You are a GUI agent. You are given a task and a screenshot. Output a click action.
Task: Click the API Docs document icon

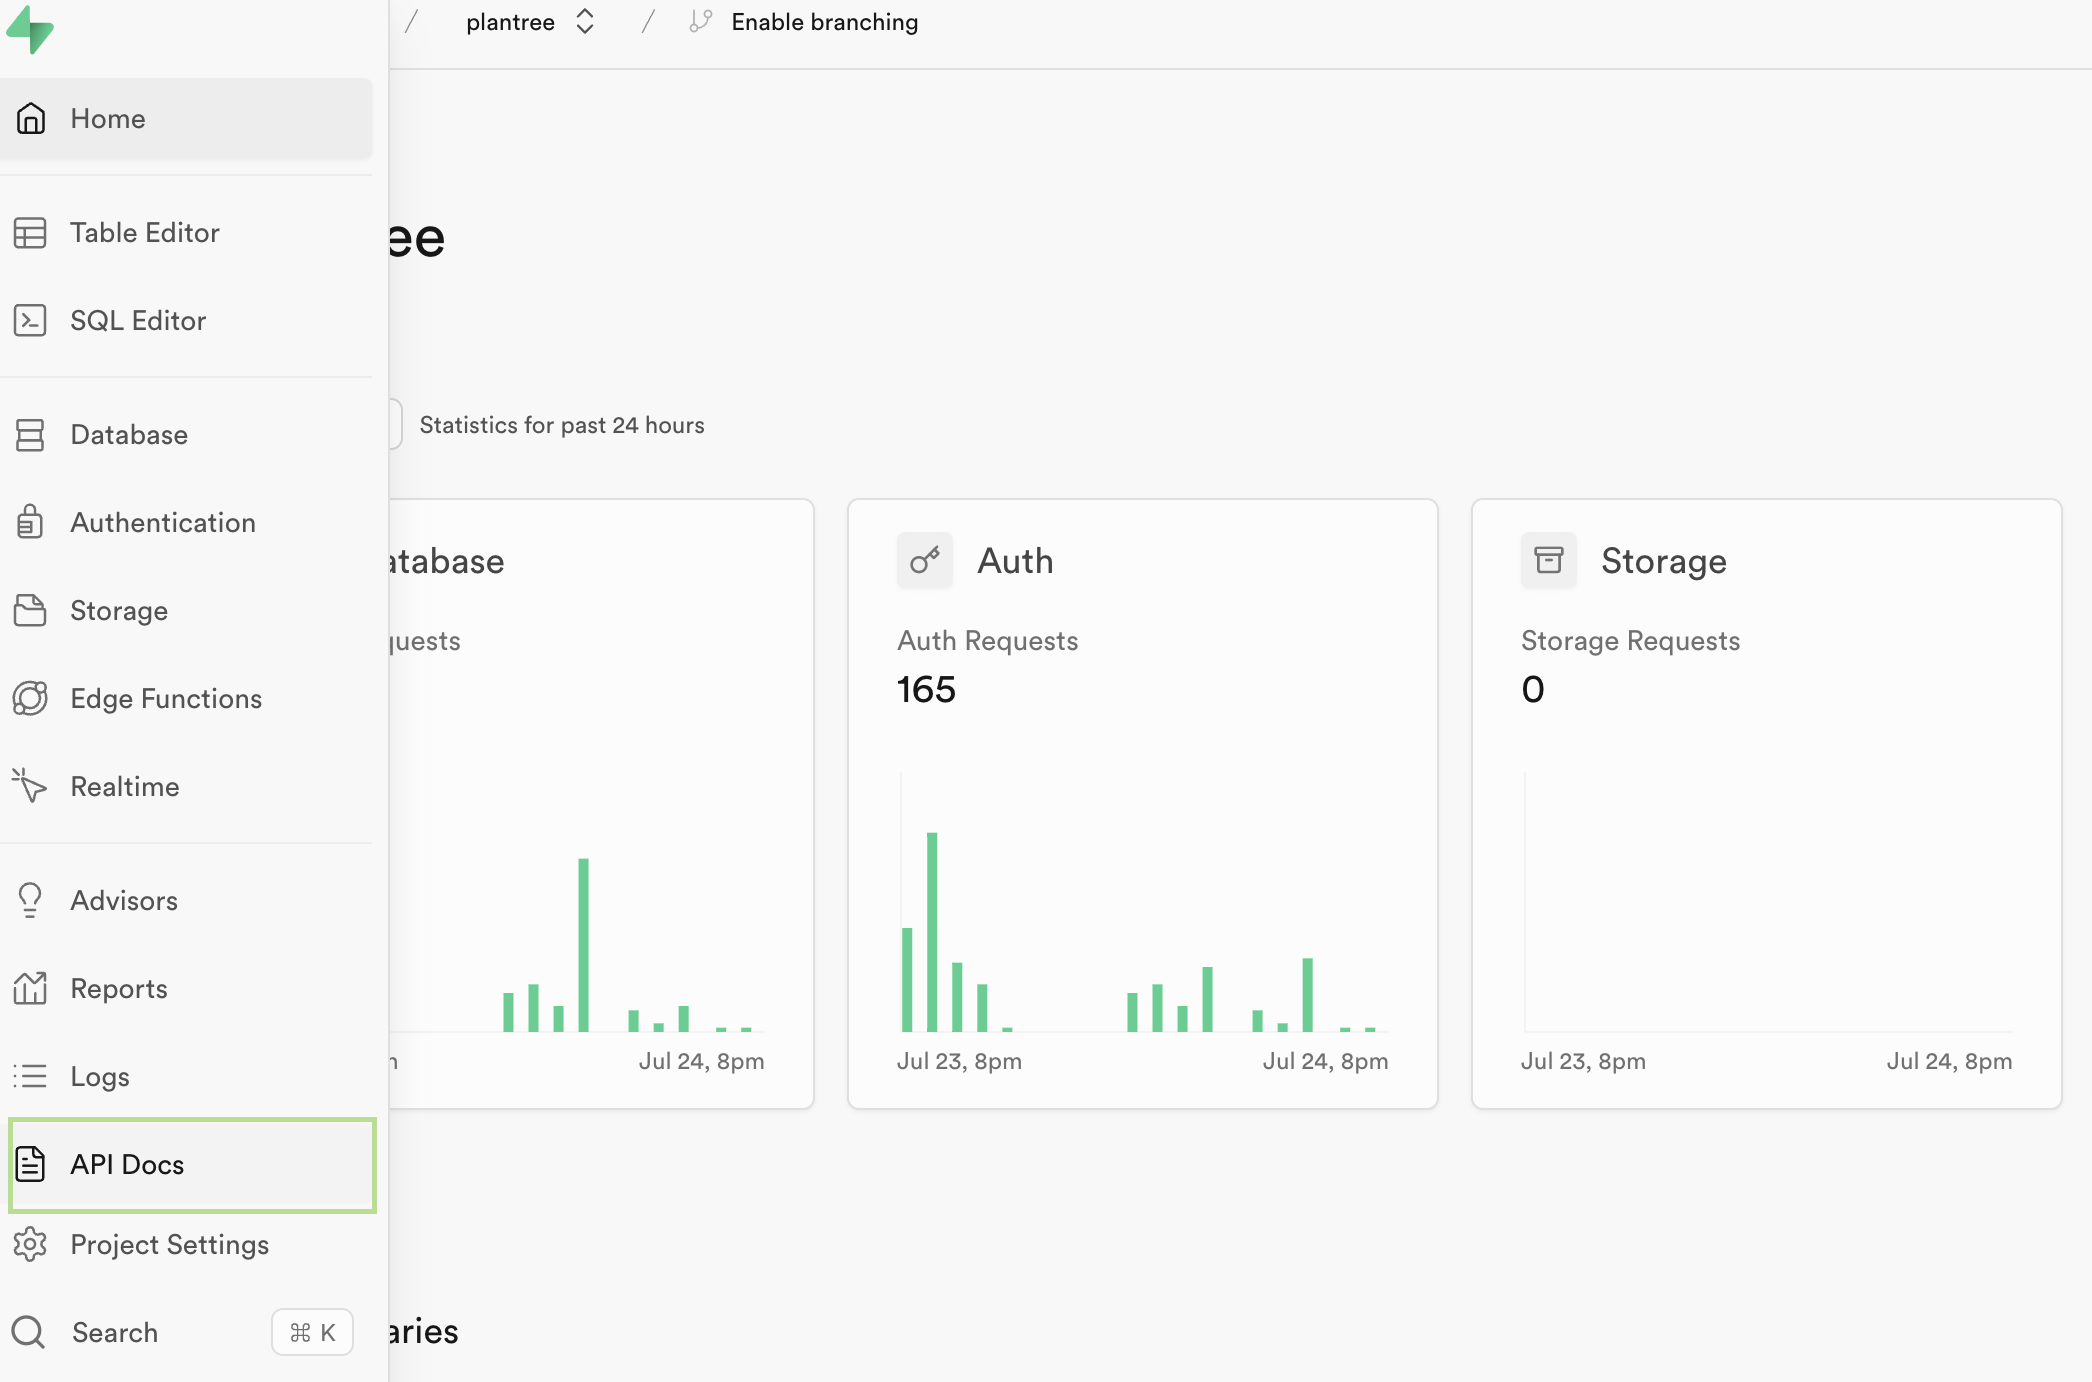click(x=30, y=1164)
